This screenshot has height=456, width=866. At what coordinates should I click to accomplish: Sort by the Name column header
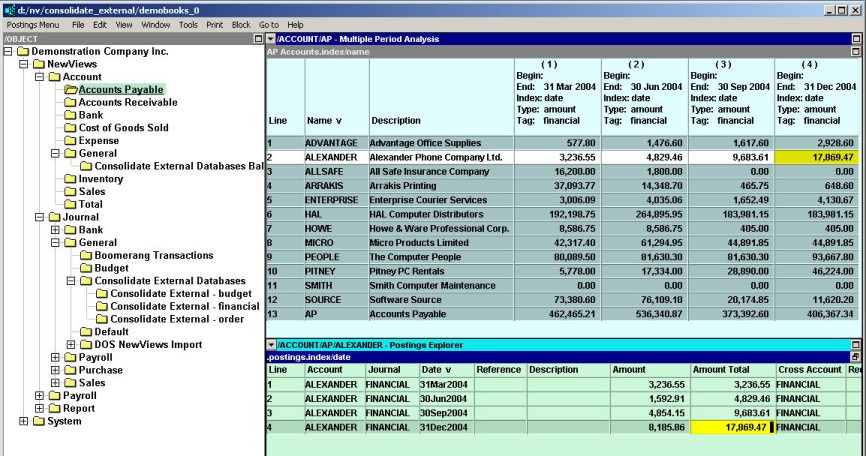click(325, 121)
